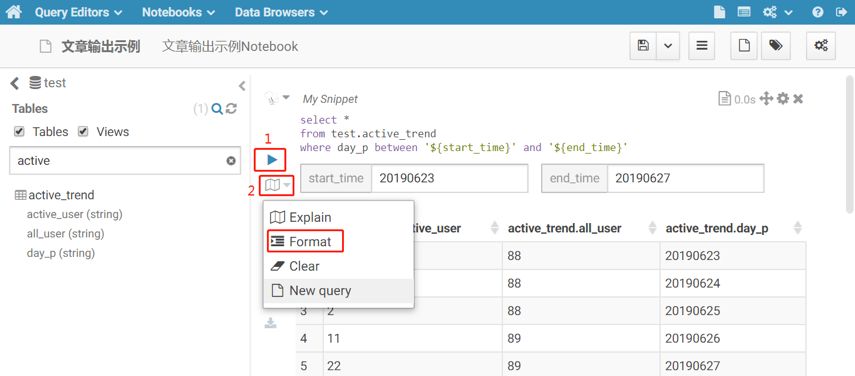Open the snippet log icon beside 0.0s
This screenshot has height=376, width=855.
click(x=724, y=99)
